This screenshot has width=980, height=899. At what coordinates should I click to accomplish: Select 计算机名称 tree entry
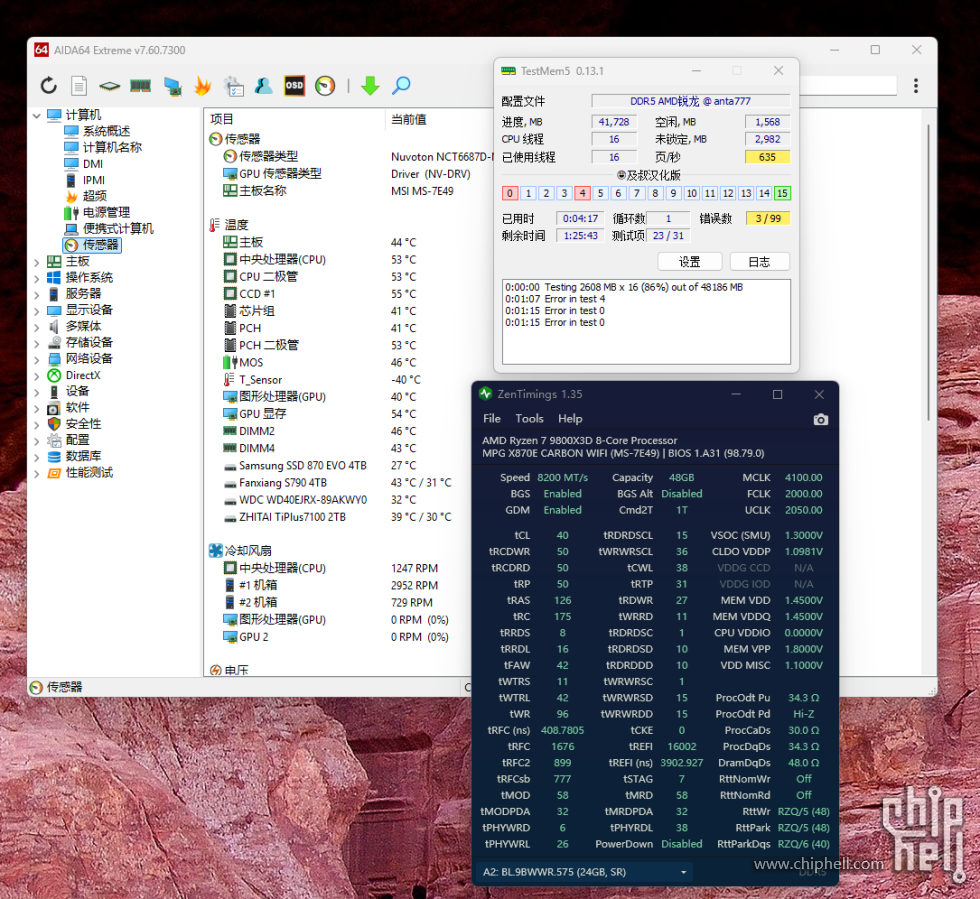point(103,148)
